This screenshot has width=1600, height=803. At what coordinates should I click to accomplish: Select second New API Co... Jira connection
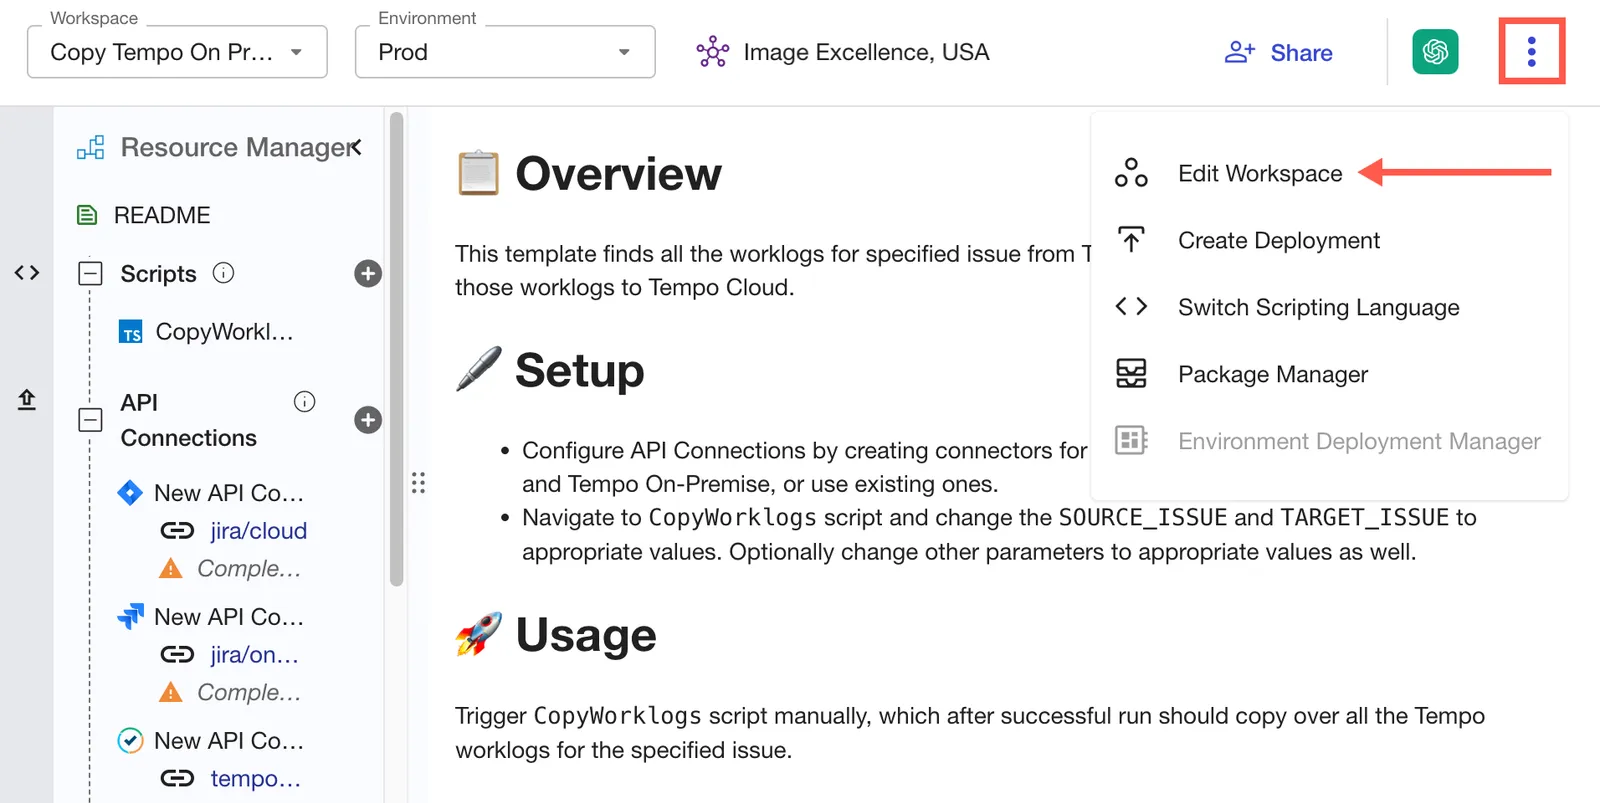228,617
